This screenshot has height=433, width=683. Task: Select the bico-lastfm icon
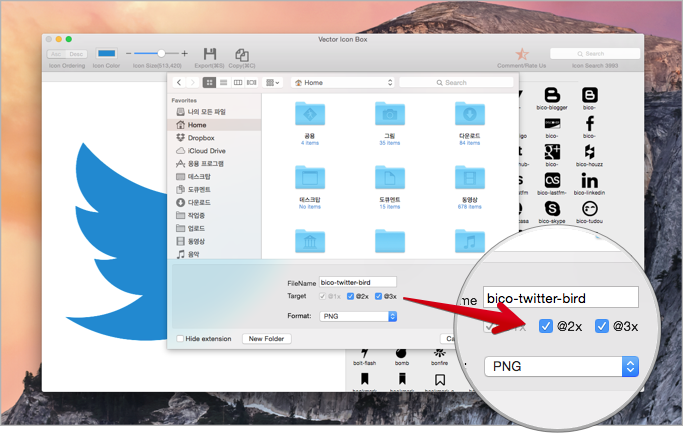(552, 180)
